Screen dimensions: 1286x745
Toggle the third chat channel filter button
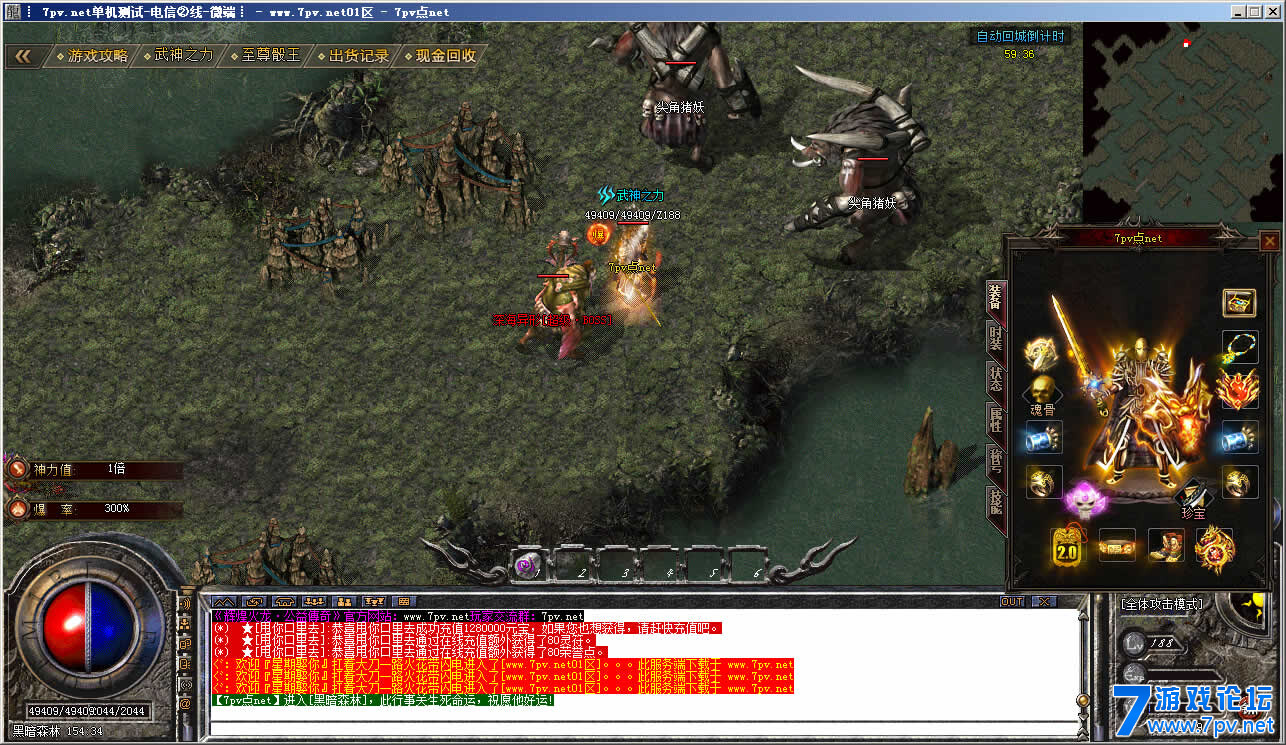pyautogui.click(x=185, y=644)
